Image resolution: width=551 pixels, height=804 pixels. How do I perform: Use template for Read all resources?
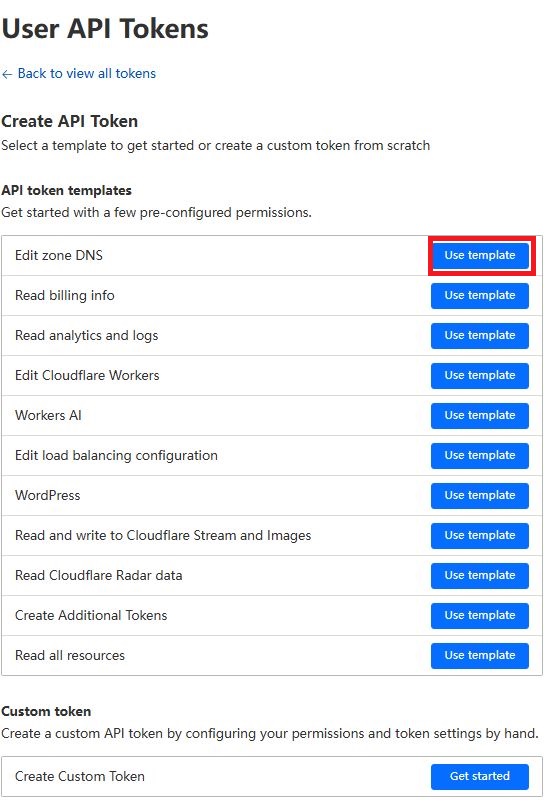(479, 655)
